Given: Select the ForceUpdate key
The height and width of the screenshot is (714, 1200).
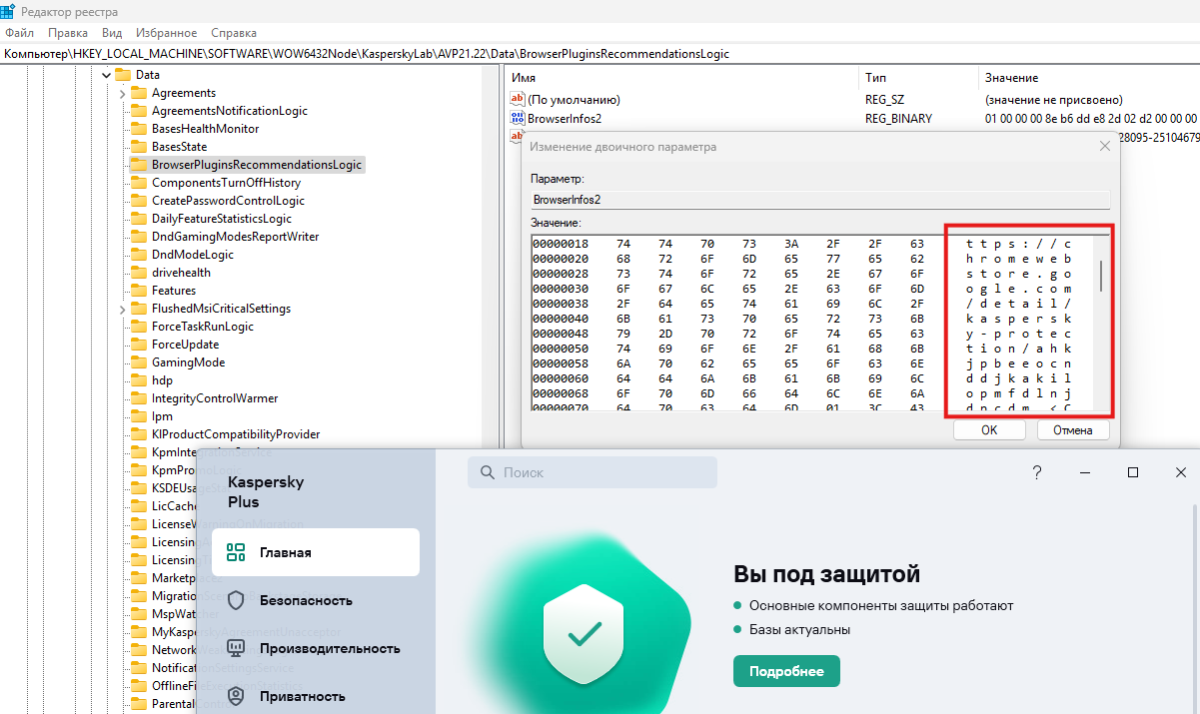Looking at the screenshot, I should [x=184, y=345].
